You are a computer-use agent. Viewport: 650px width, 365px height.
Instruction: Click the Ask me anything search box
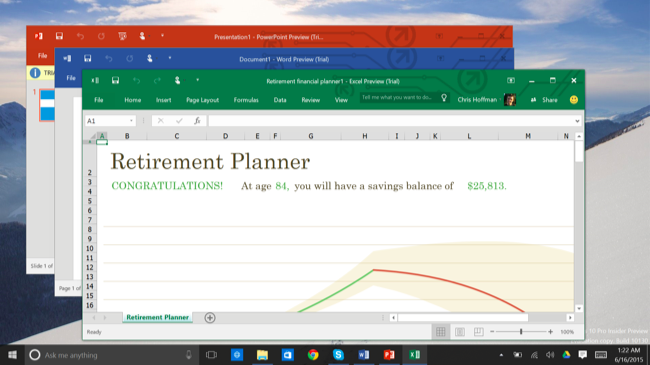111,355
